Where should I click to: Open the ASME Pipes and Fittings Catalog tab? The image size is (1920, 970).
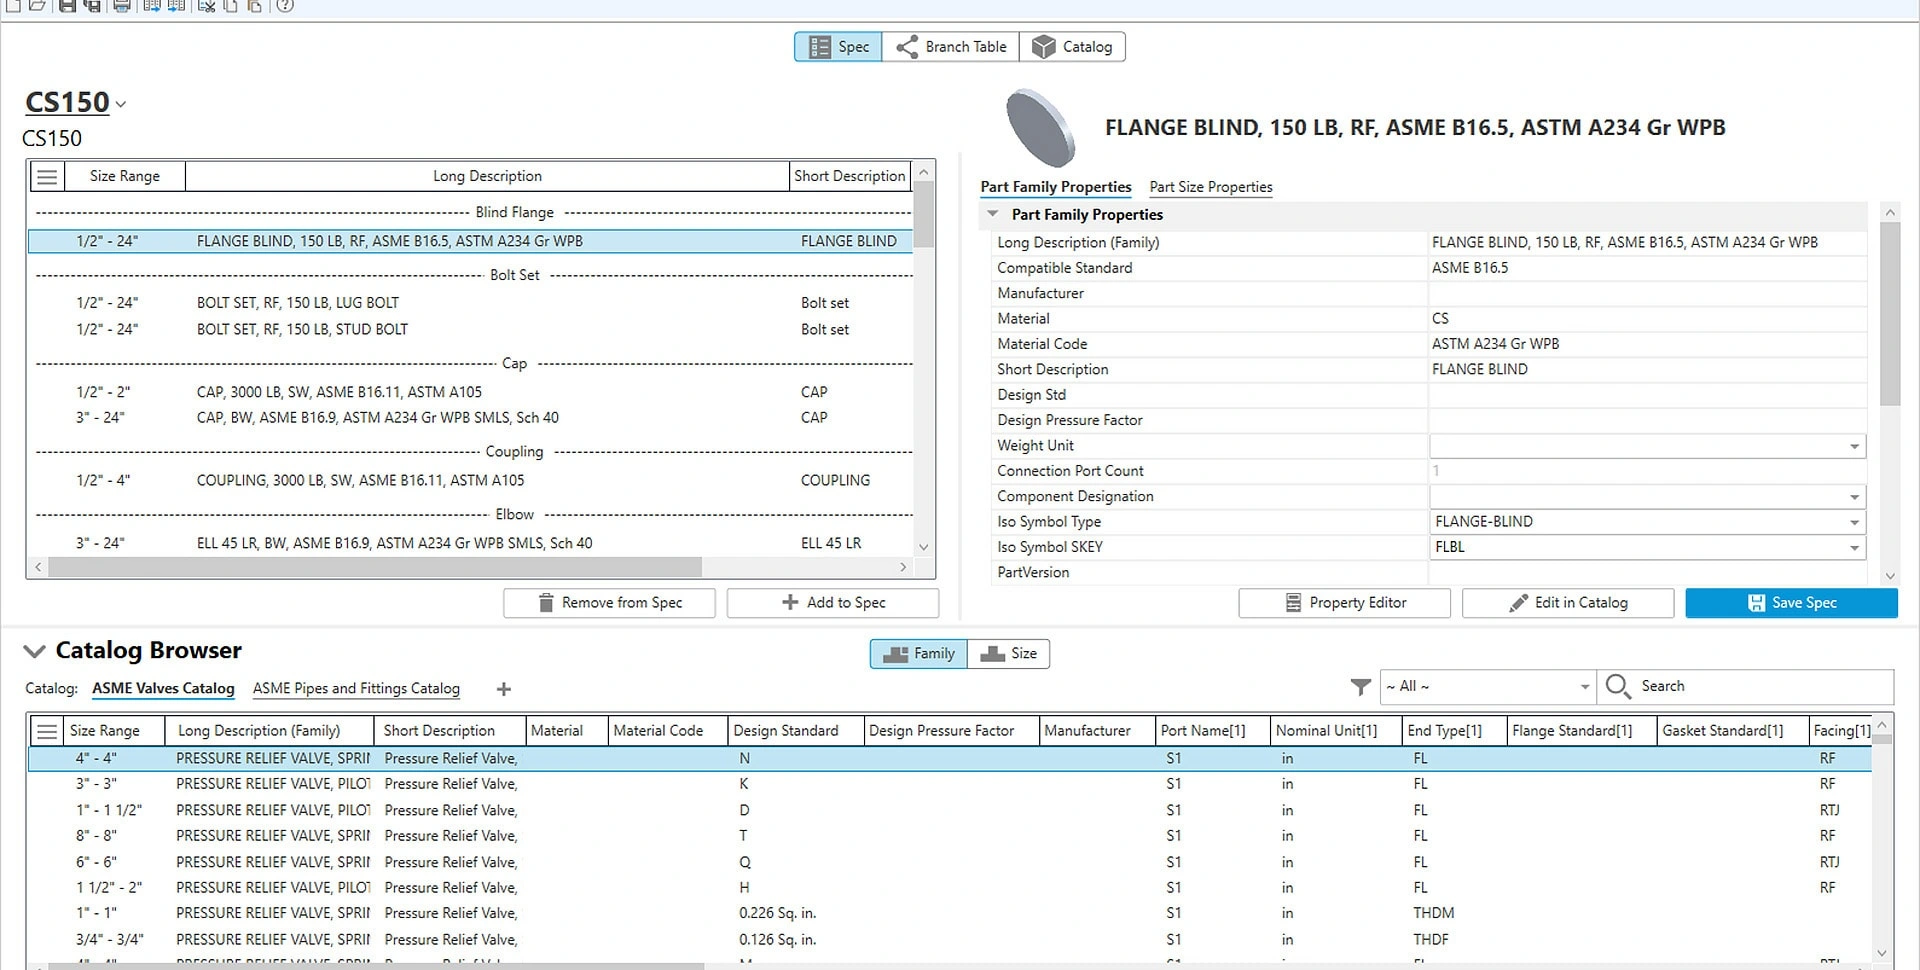[x=356, y=688]
